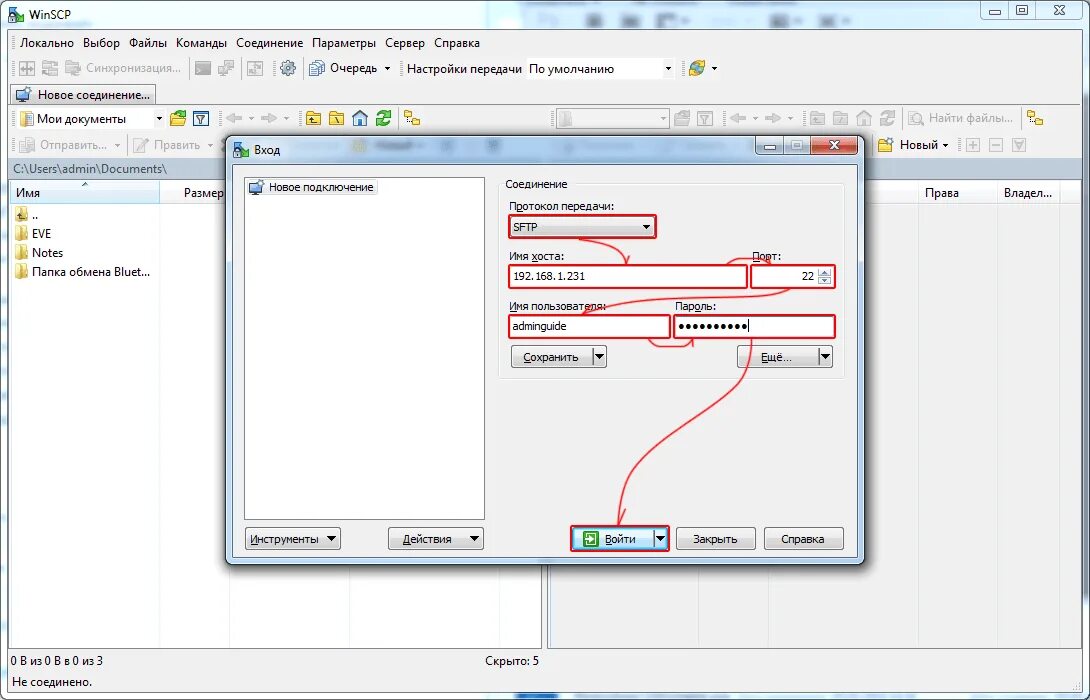Open the Соединение menu
1090x700 pixels.
270,42
